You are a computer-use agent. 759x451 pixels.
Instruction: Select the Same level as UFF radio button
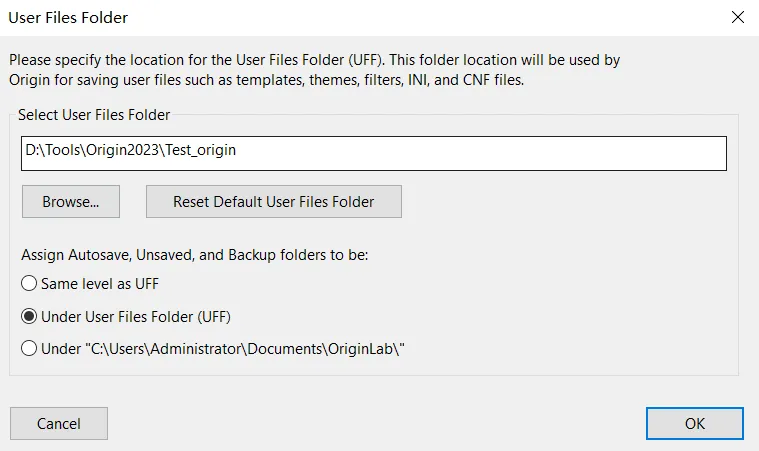(x=29, y=284)
